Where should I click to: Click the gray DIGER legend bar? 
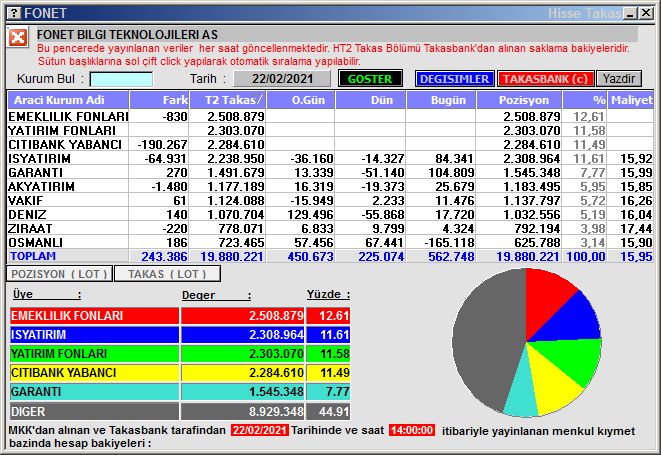tap(94, 411)
